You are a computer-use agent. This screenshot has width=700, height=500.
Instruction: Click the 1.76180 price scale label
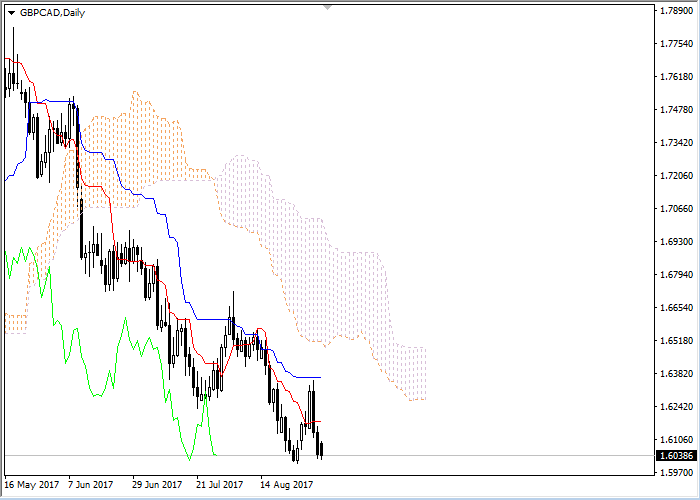click(x=677, y=76)
